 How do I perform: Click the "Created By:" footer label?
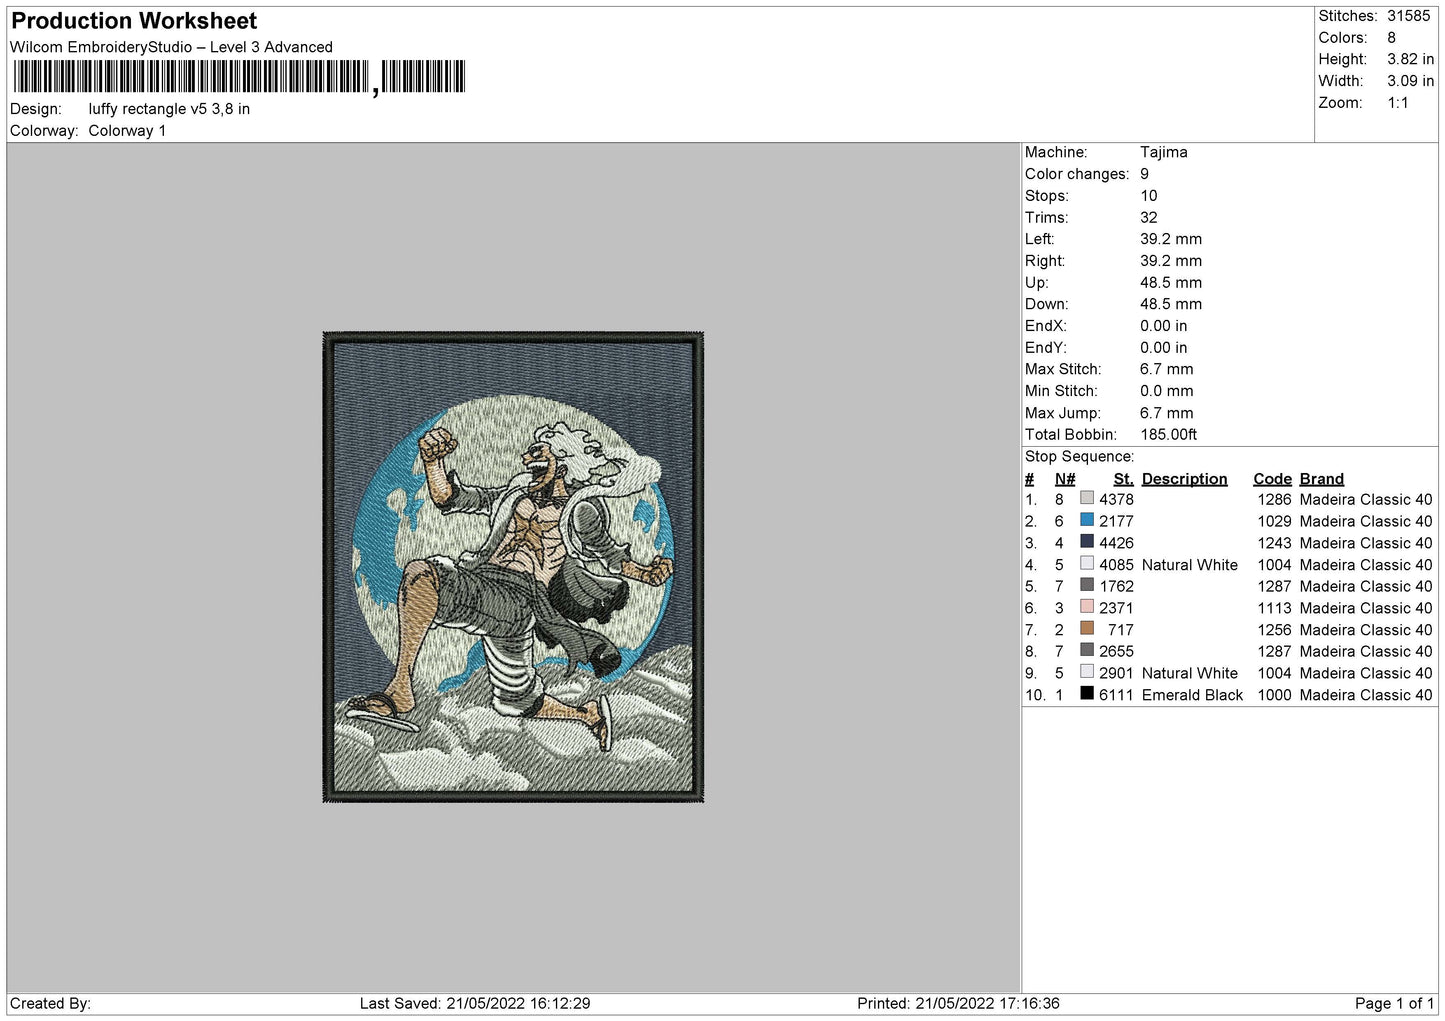[x=50, y=1004]
